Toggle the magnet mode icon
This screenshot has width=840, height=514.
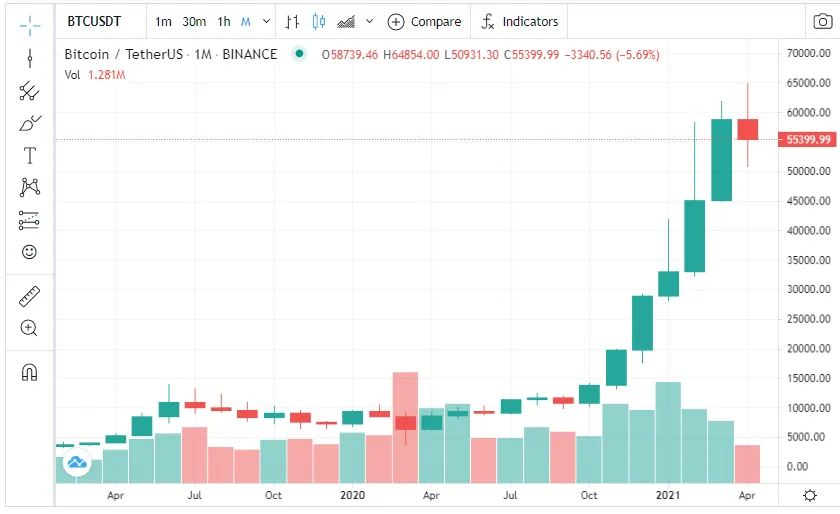coord(29,372)
